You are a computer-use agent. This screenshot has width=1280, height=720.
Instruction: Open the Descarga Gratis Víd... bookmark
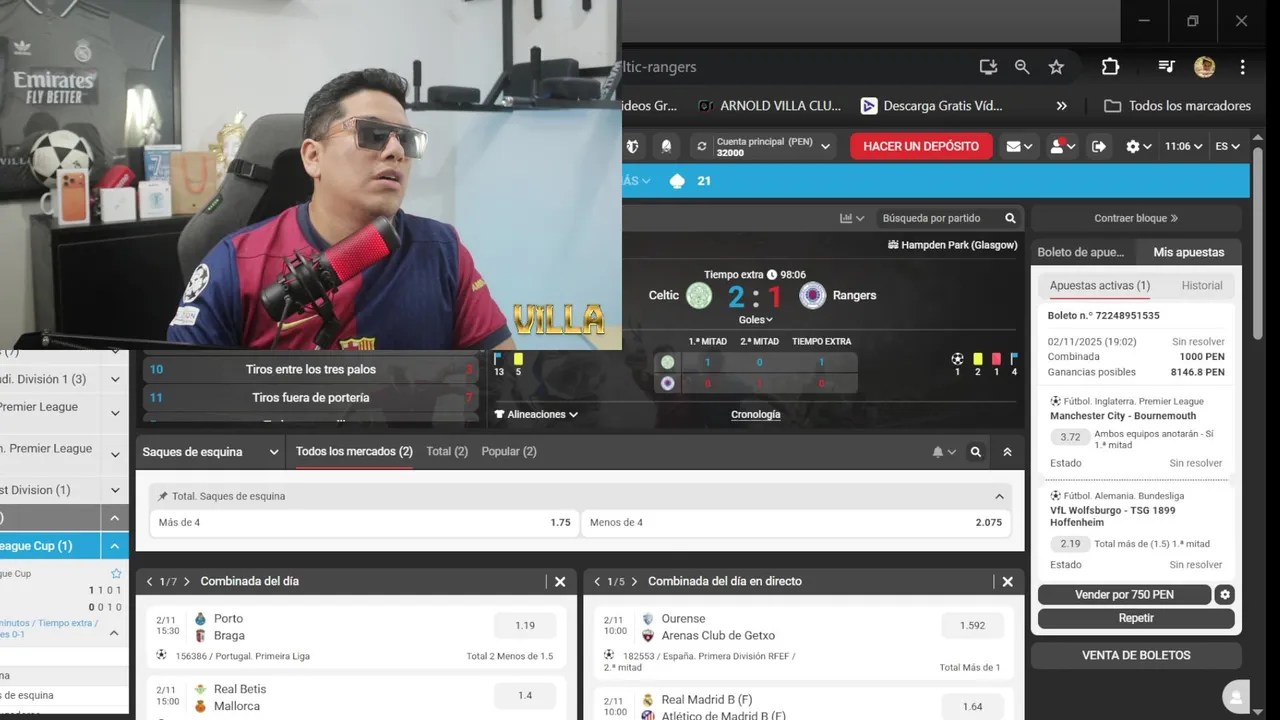pos(931,106)
